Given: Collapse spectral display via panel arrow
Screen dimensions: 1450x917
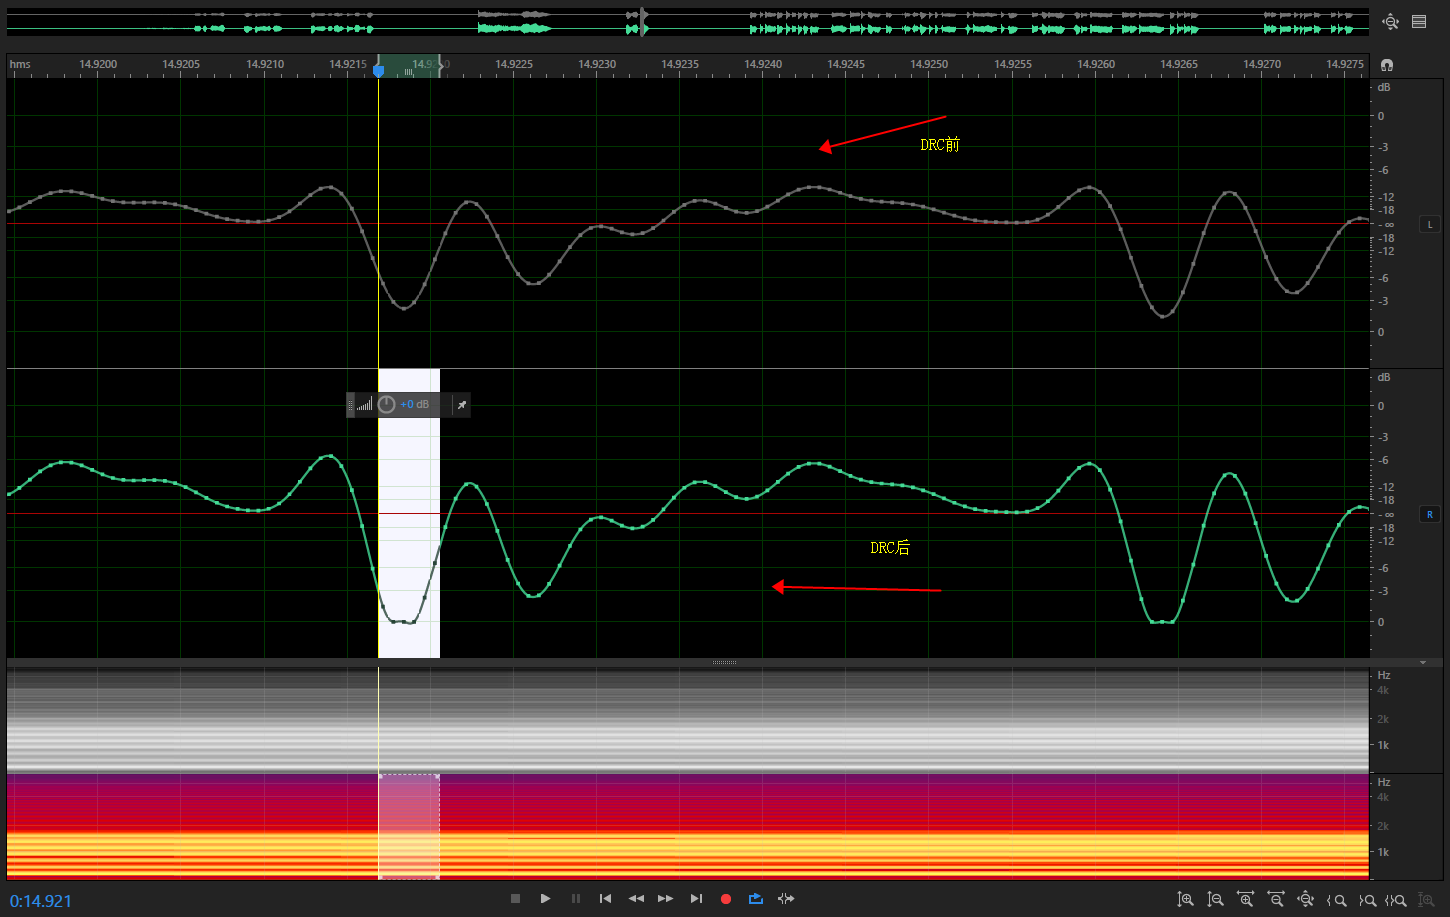Looking at the screenshot, I should point(1423,663).
